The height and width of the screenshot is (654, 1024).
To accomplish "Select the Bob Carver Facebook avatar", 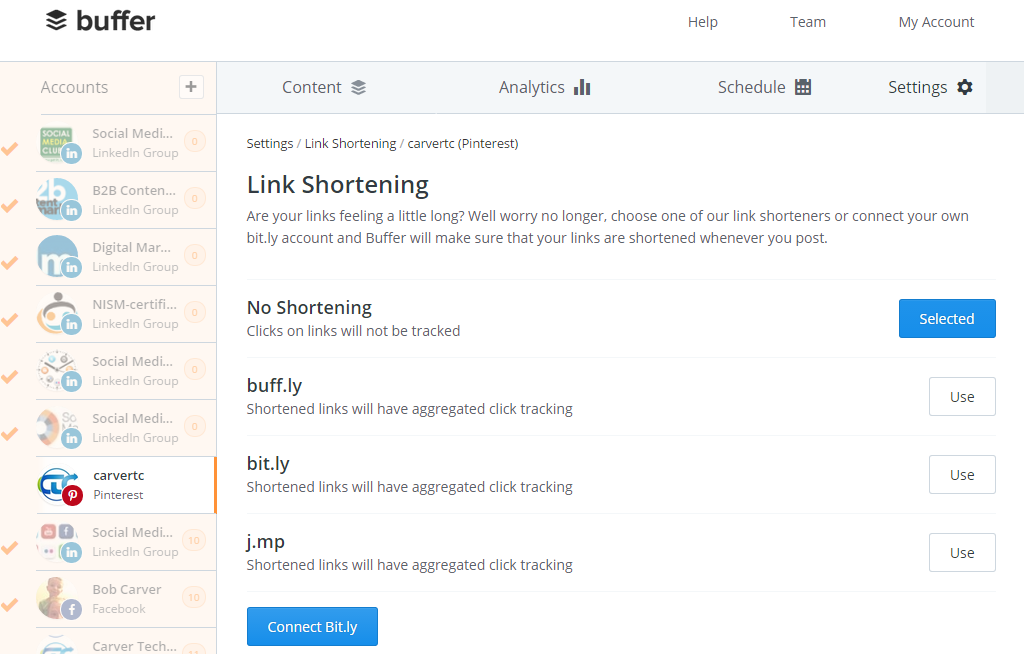I will (59, 599).
